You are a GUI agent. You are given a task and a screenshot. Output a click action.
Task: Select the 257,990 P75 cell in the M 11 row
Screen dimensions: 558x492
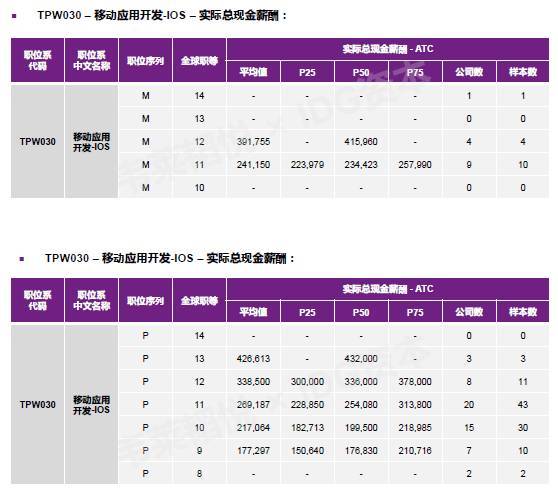click(415, 165)
